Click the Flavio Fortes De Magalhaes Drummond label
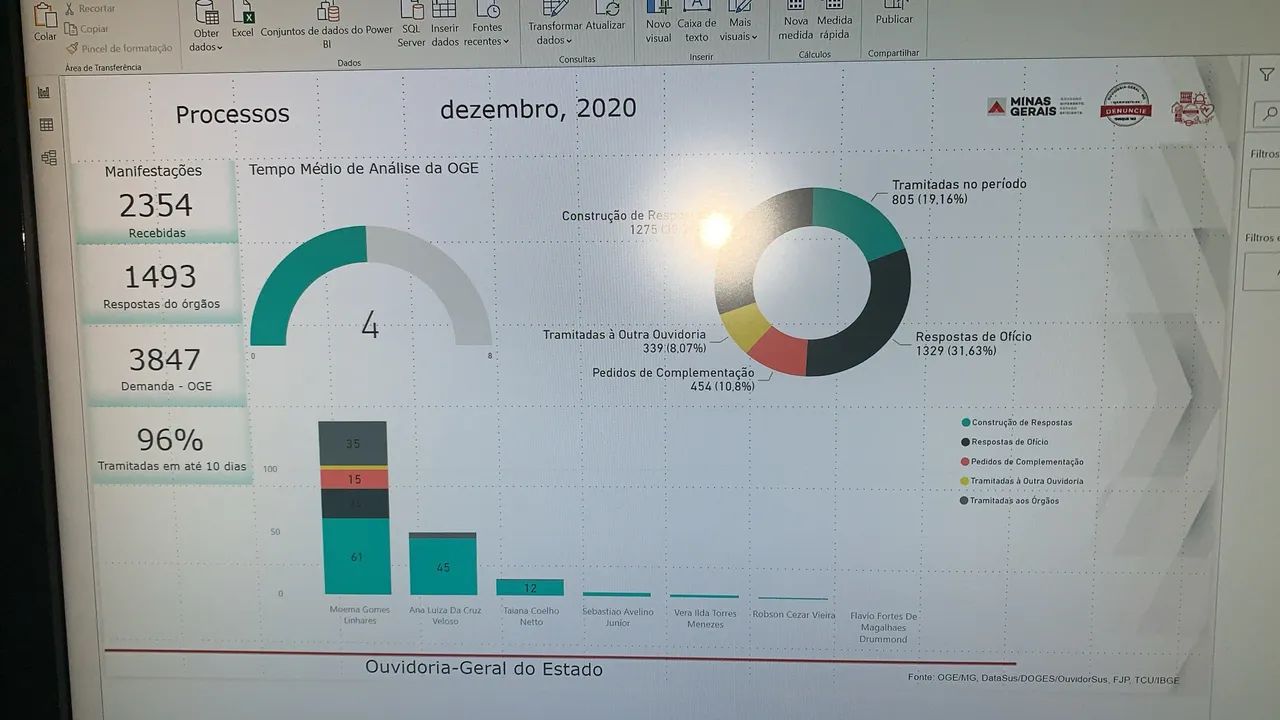Image resolution: width=1280 pixels, height=720 pixels. coord(883,627)
